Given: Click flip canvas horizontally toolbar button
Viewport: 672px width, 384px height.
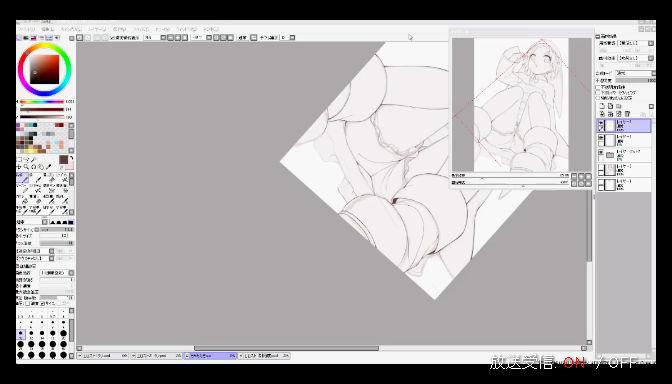Looking at the screenshot, I should 254,38.
